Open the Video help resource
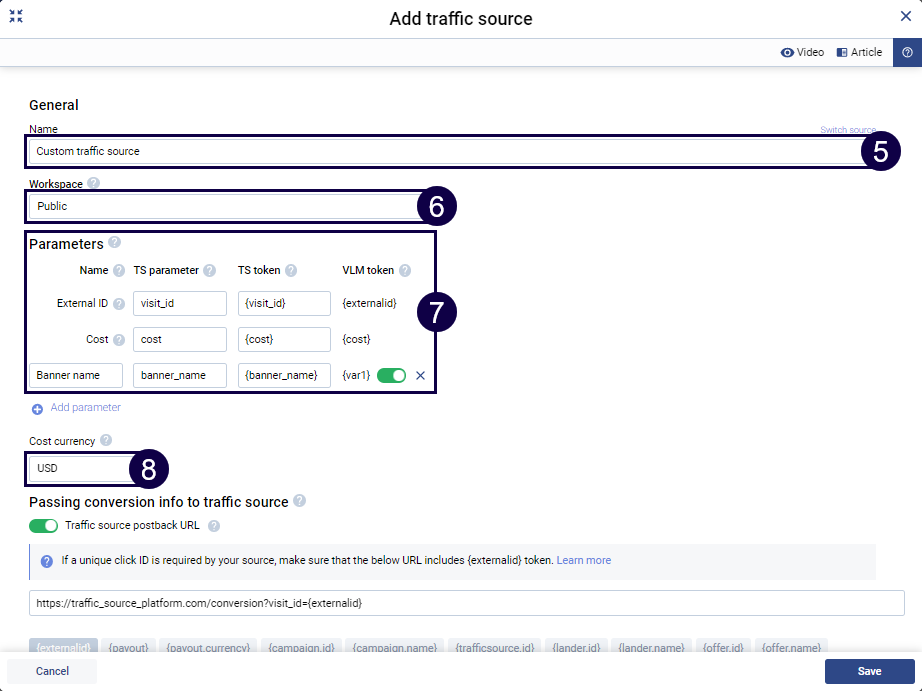 coord(802,51)
